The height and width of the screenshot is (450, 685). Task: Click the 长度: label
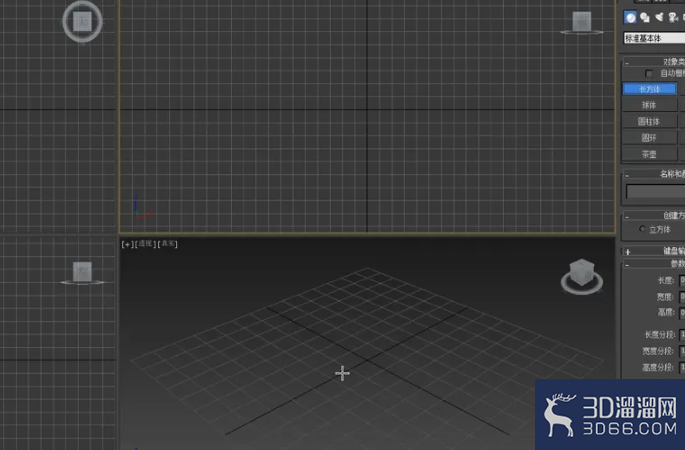click(665, 280)
